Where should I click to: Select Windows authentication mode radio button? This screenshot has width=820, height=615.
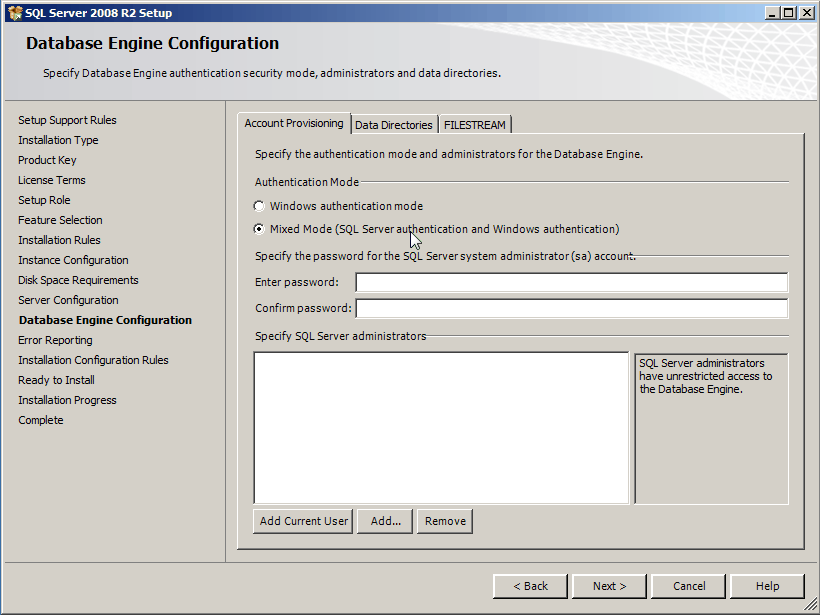(259, 206)
